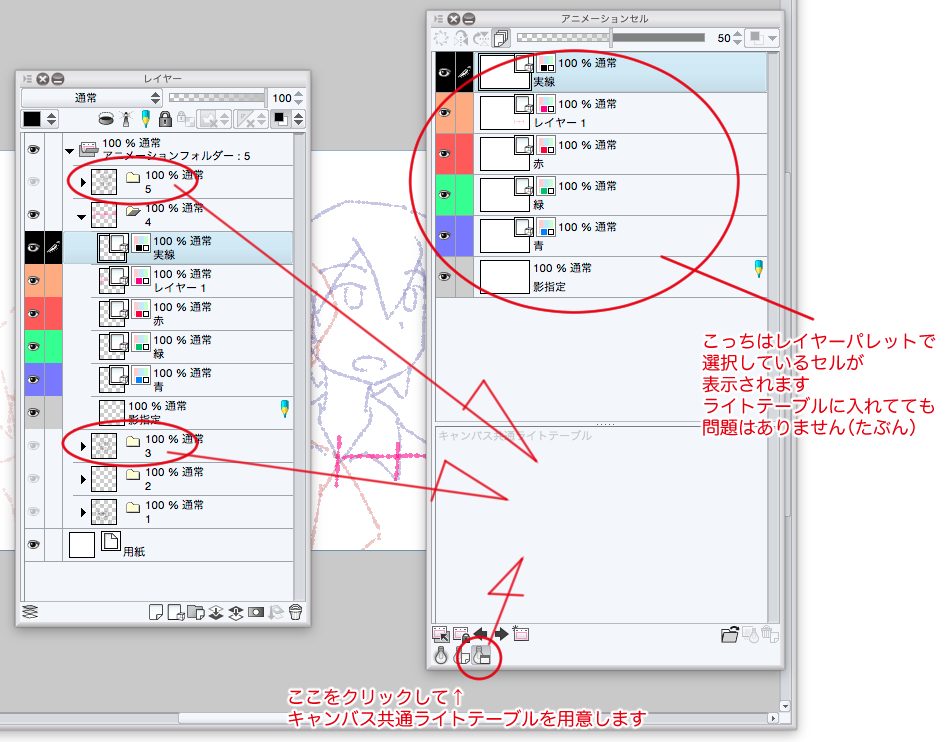950x742 pixels.
Task: Hide the animation folder layer eye
Action: point(34,149)
